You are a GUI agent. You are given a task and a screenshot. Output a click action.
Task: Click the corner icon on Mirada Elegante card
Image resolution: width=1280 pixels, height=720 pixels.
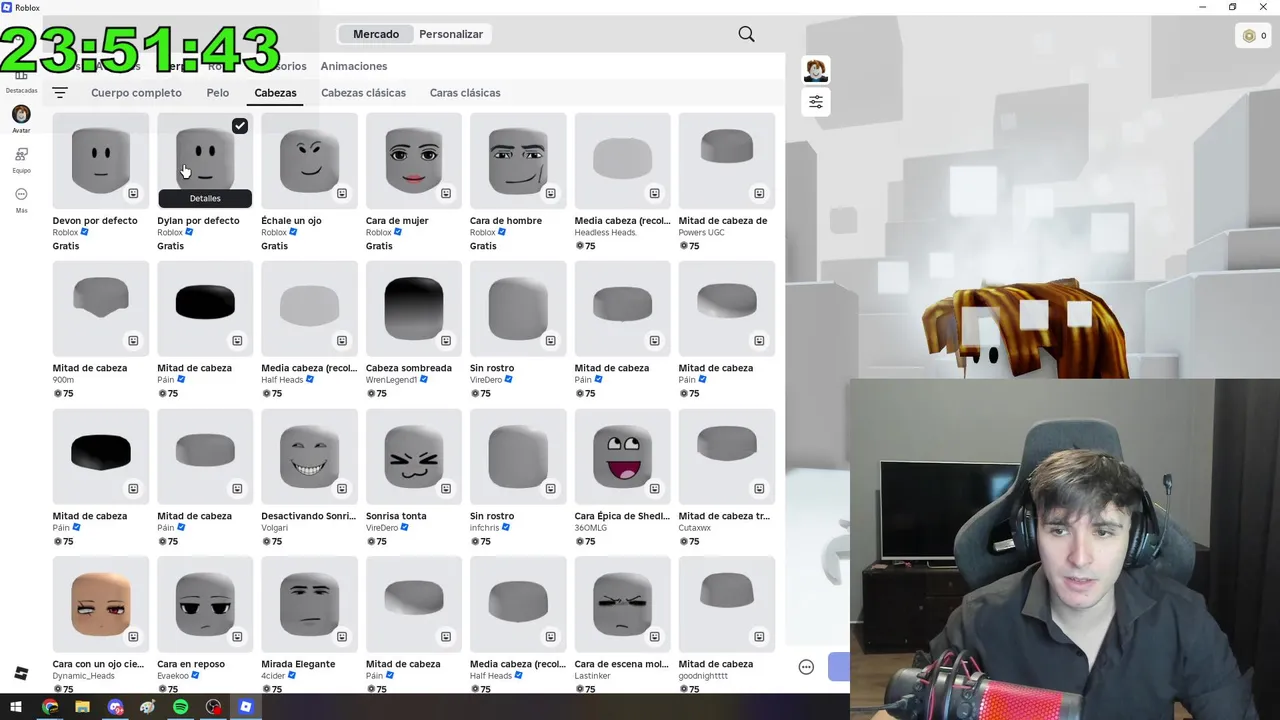coord(342,637)
